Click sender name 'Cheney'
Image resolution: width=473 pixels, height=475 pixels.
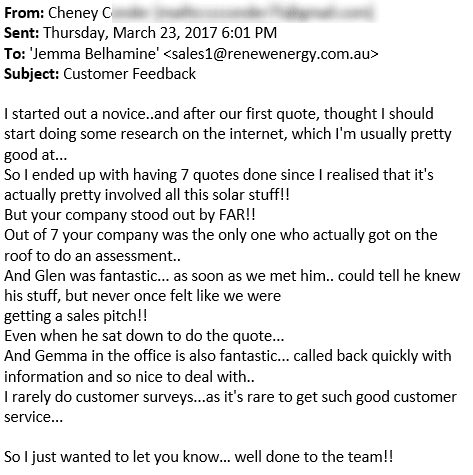tap(73, 13)
